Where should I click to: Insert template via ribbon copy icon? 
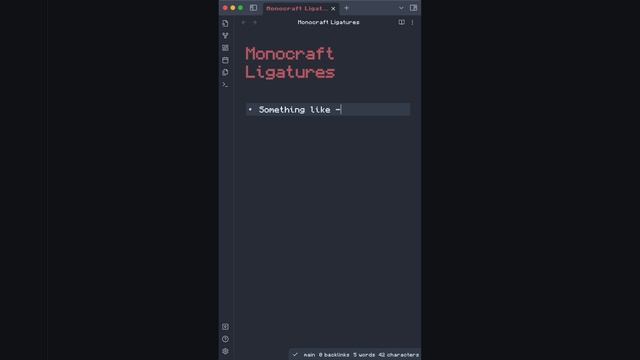(x=225, y=72)
